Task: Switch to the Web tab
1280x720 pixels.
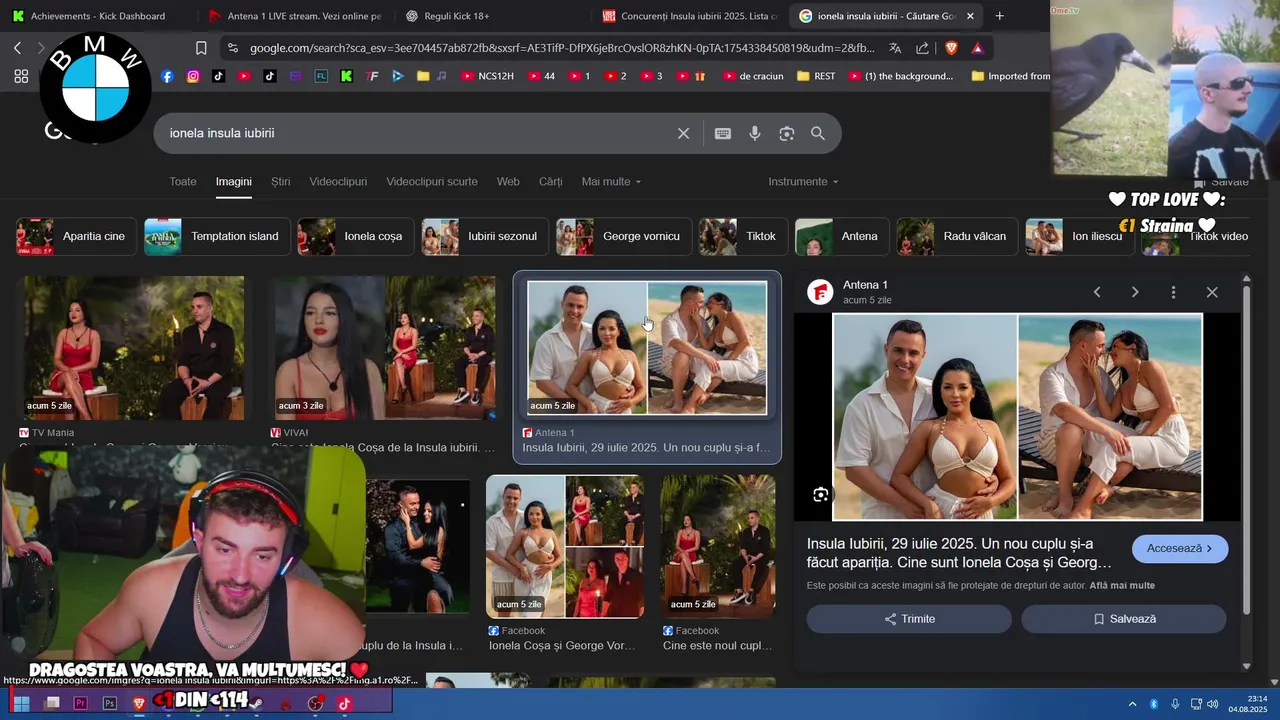Action: tap(508, 182)
